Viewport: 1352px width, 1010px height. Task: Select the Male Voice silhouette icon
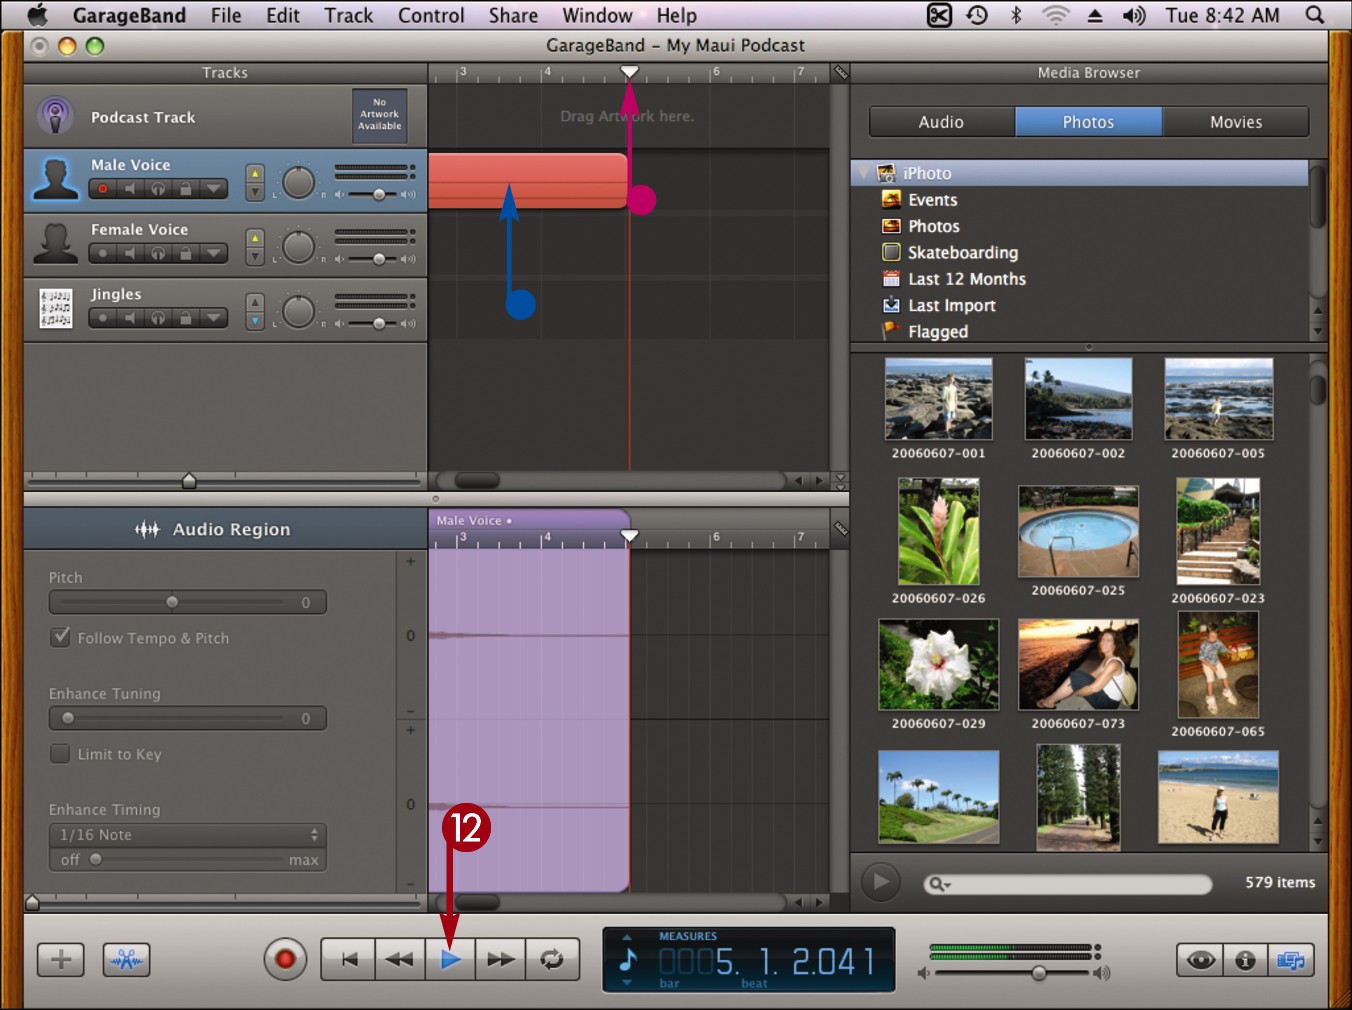(55, 178)
